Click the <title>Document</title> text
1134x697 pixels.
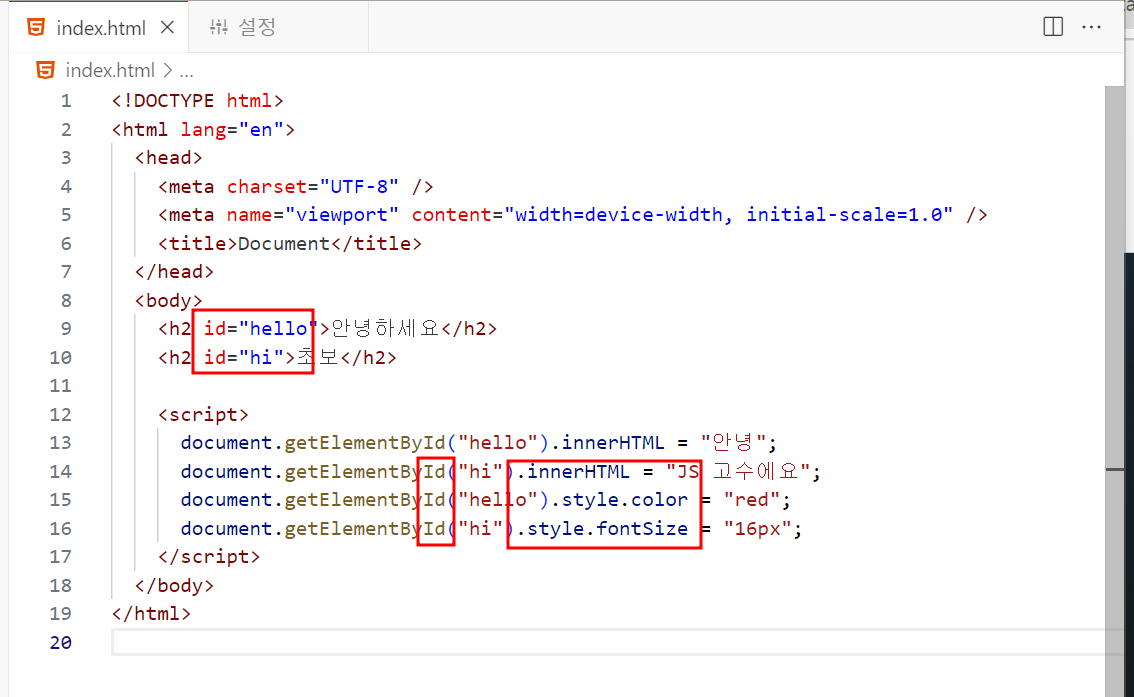click(290, 244)
